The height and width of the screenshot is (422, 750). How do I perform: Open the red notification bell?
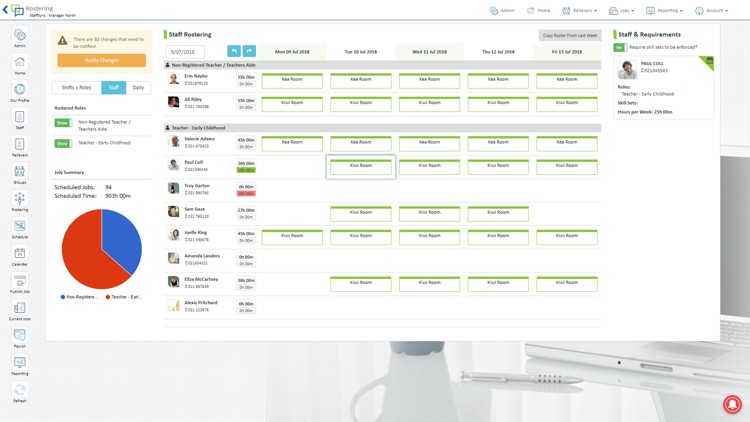point(732,404)
